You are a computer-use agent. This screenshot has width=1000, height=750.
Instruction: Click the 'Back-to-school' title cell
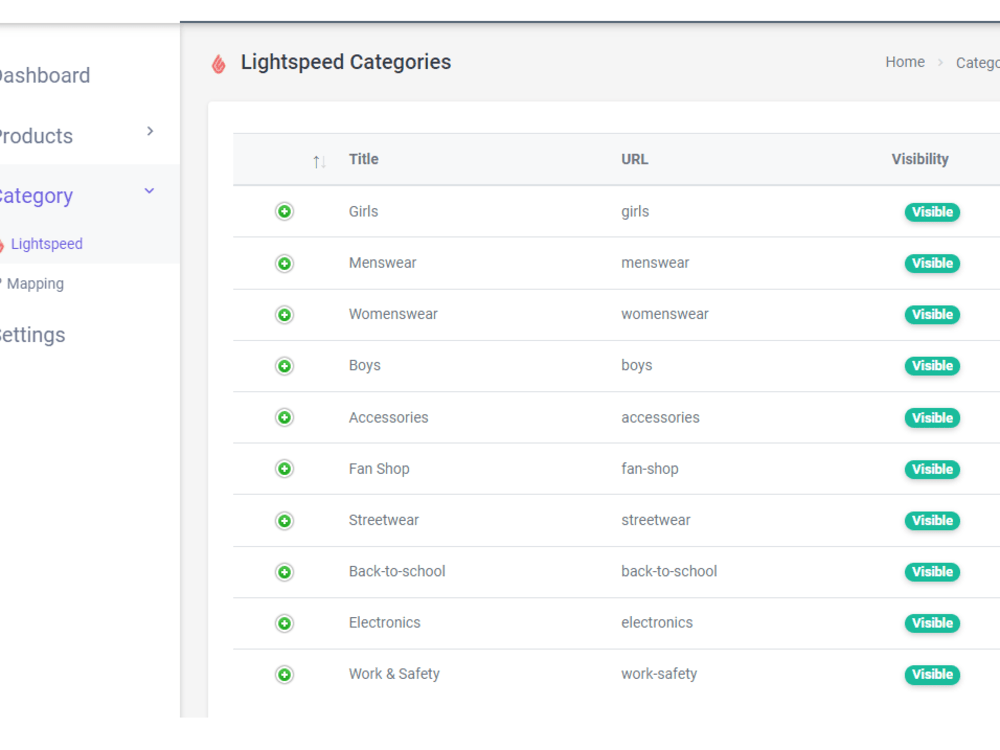[x=397, y=571]
